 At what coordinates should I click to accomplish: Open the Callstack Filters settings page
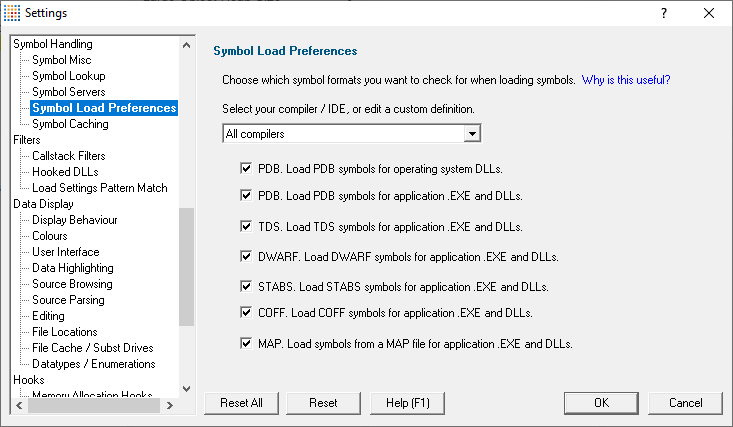[x=69, y=156]
